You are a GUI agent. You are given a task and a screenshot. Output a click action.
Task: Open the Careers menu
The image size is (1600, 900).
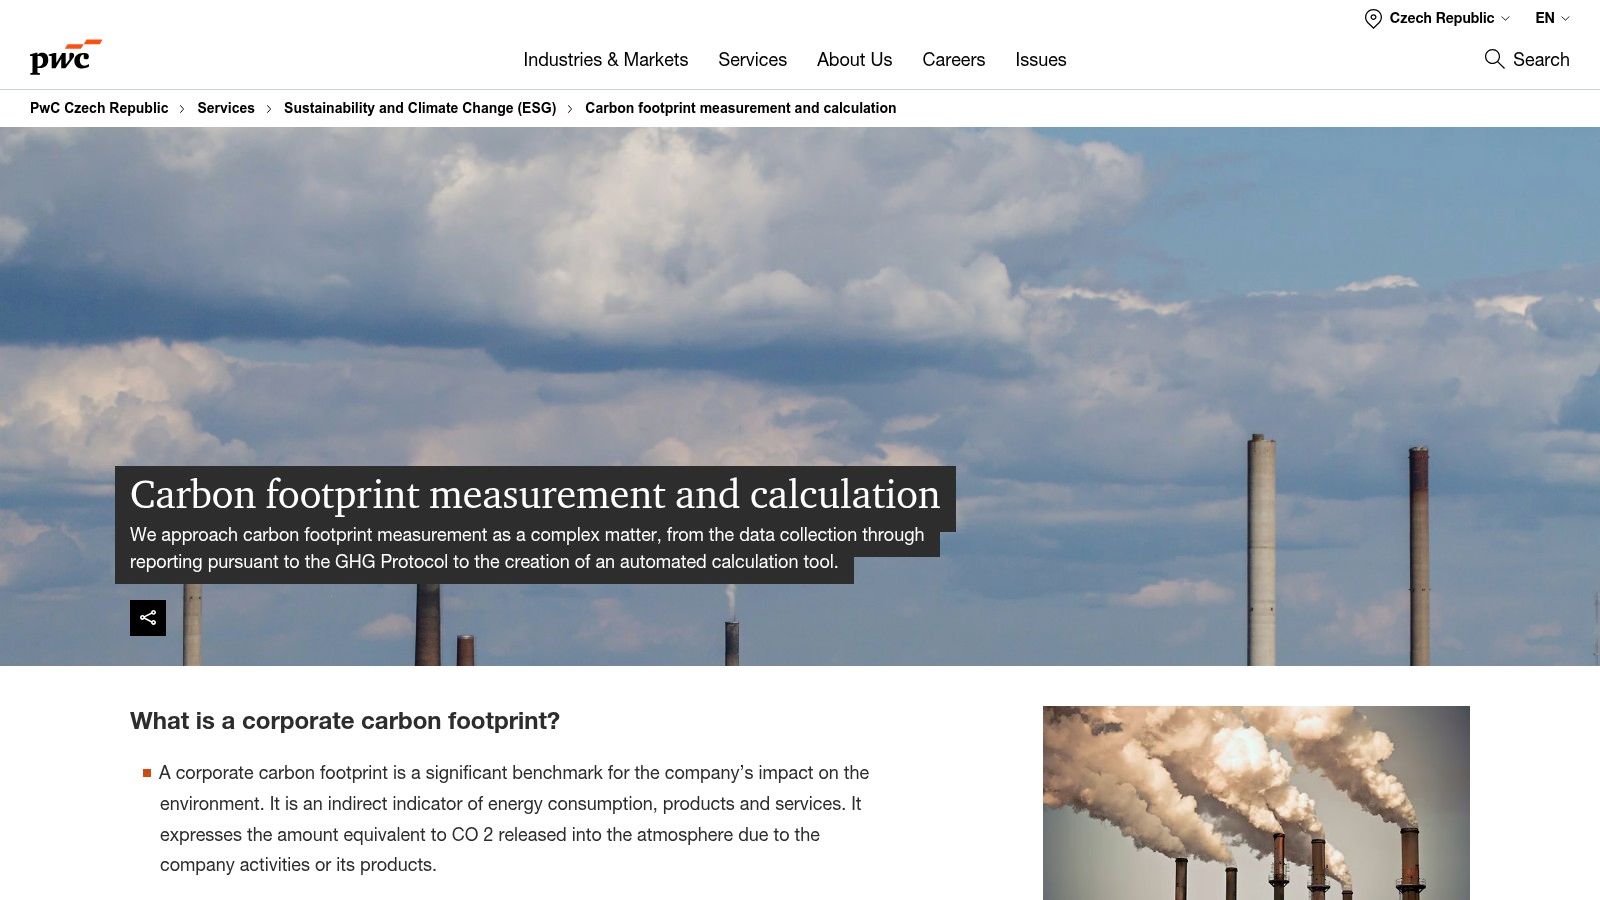click(953, 60)
